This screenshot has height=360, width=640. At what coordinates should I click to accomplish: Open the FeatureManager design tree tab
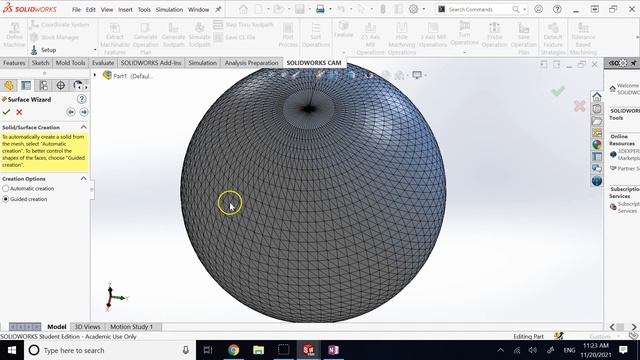[9, 85]
